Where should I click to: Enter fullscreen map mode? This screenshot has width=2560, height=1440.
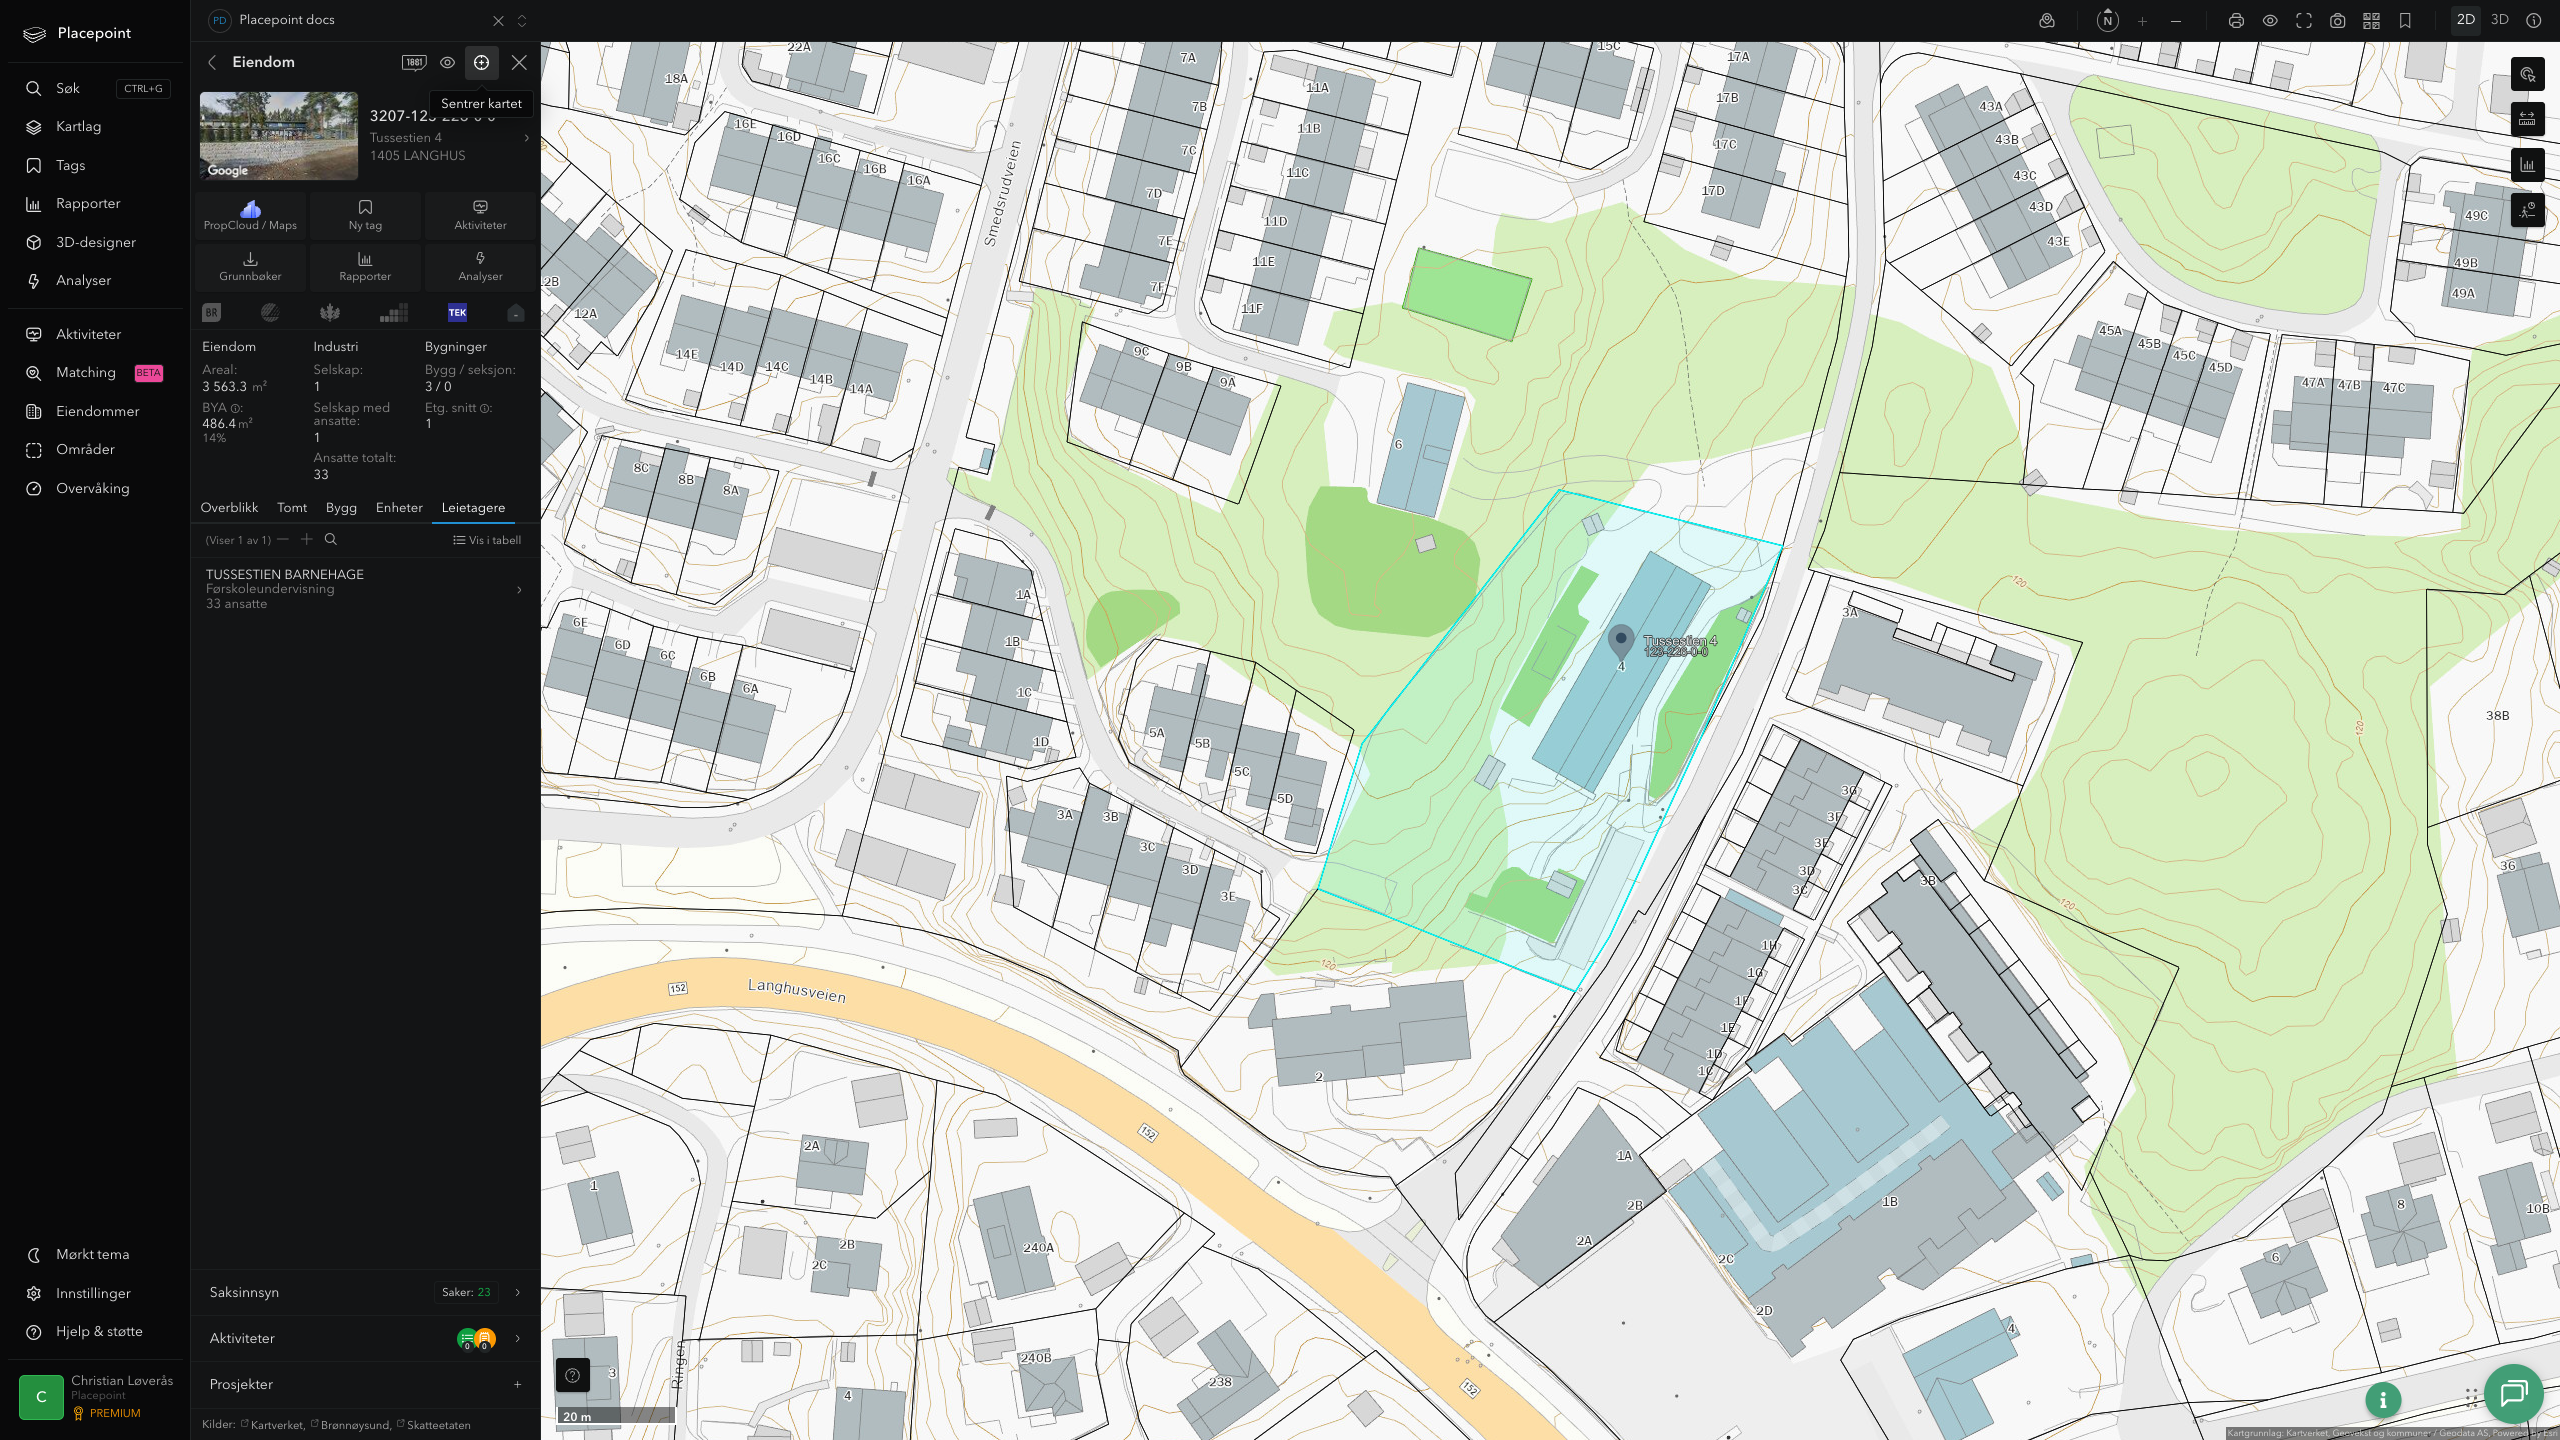(2304, 20)
